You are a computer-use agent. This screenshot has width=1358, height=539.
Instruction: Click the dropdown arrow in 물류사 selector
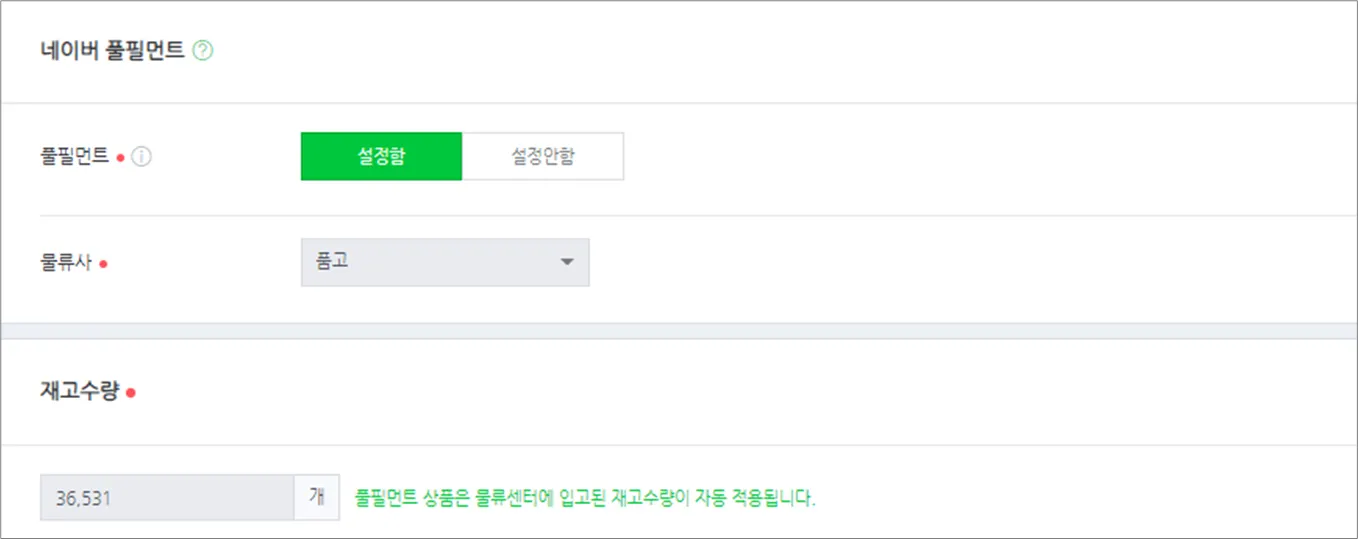point(567,262)
